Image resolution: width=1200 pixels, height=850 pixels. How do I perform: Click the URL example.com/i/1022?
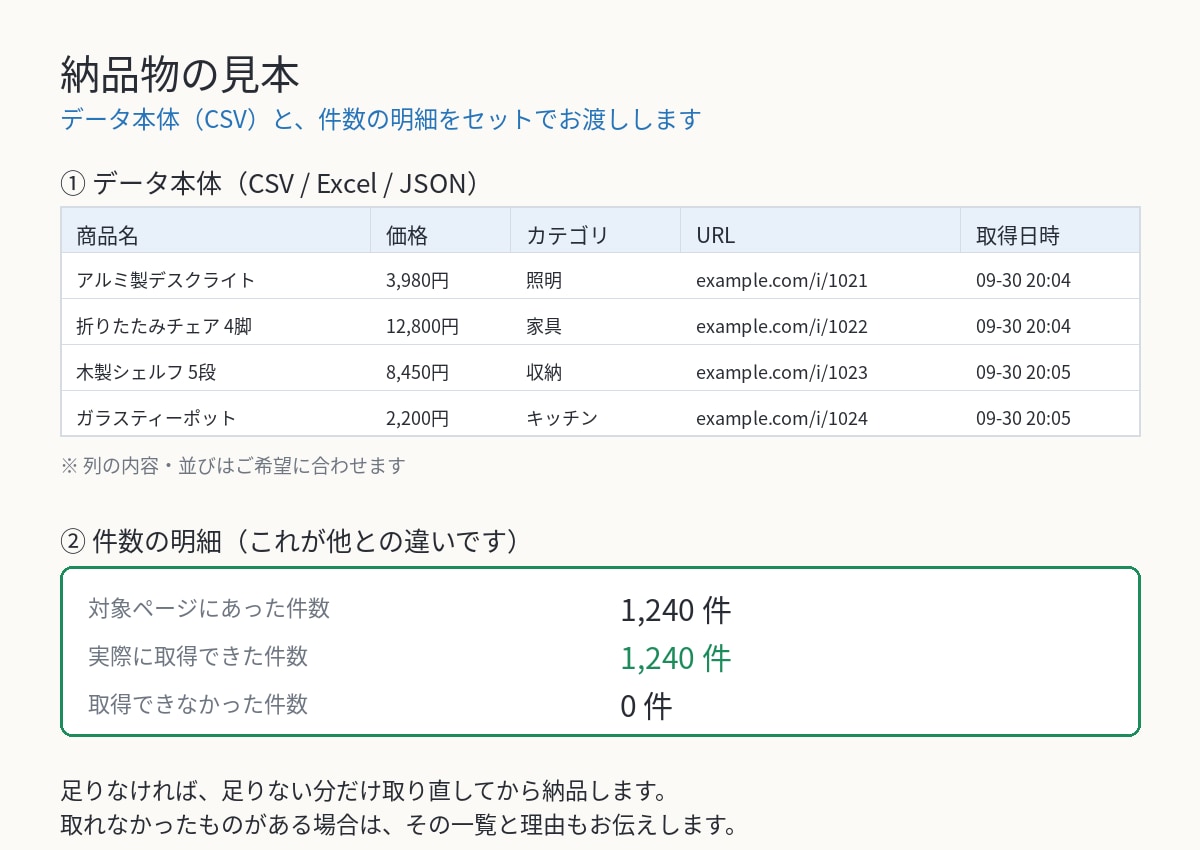tap(782, 326)
